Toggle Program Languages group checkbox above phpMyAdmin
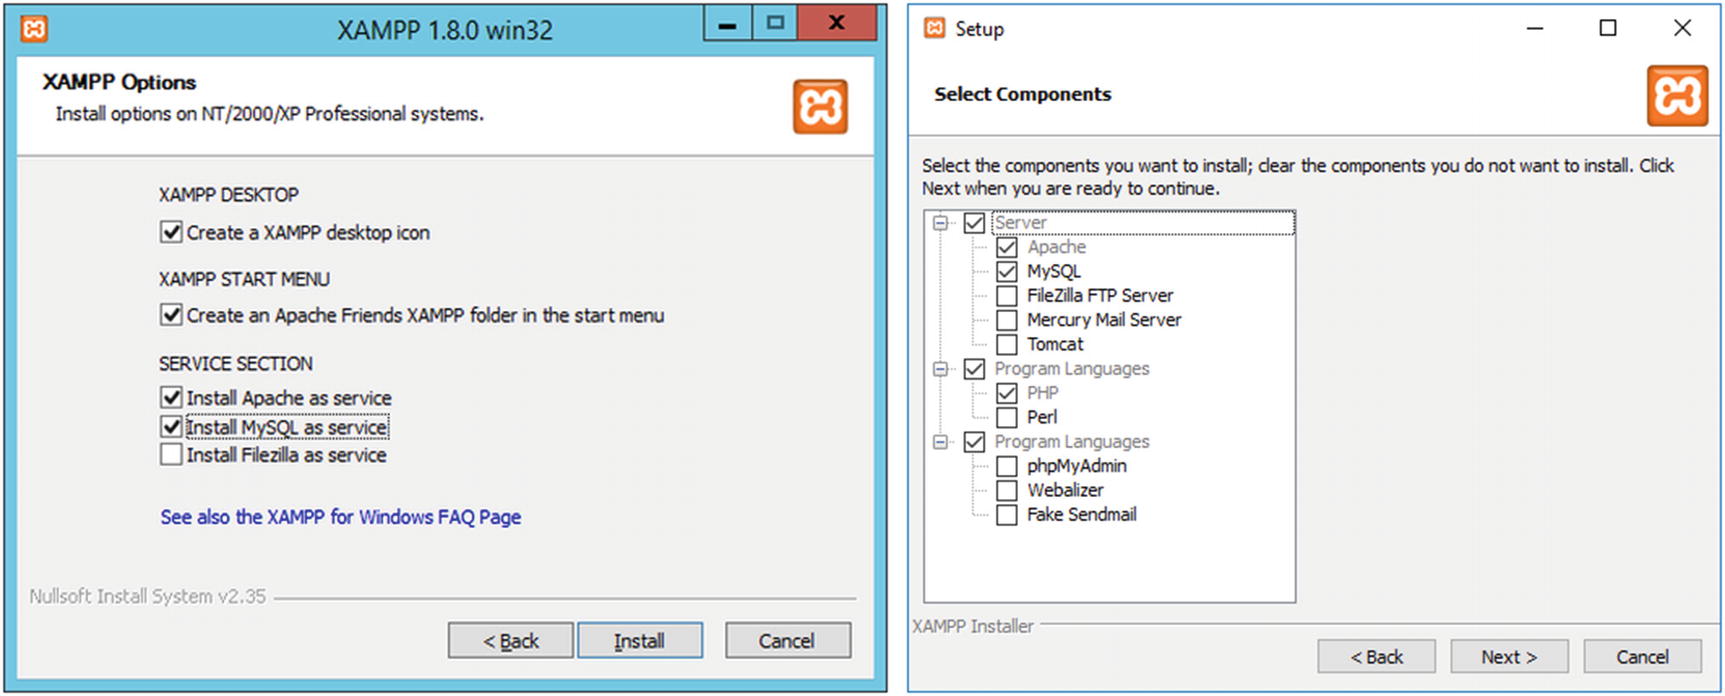Image resolution: width=1725 pixels, height=696 pixels. click(974, 442)
